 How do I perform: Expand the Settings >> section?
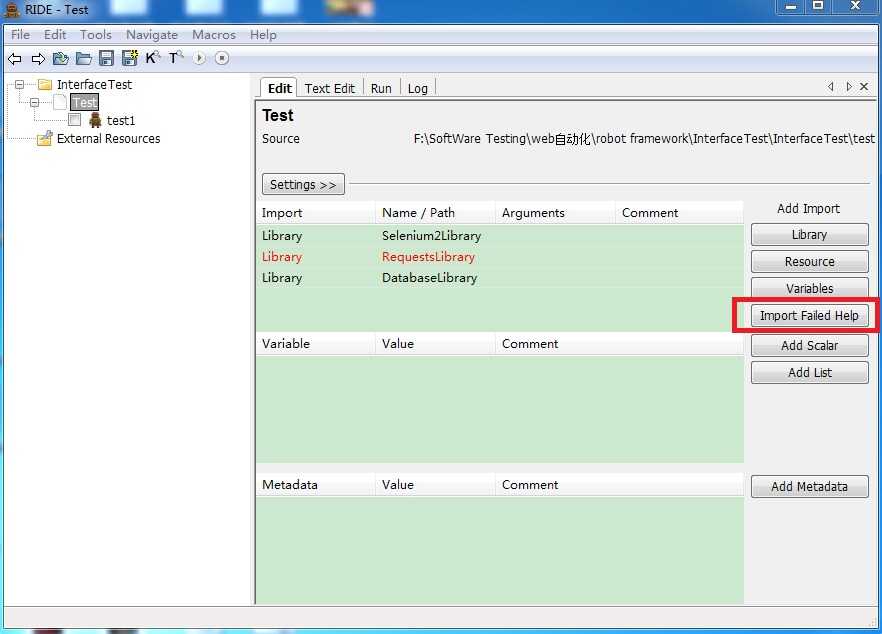coord(303,185)
